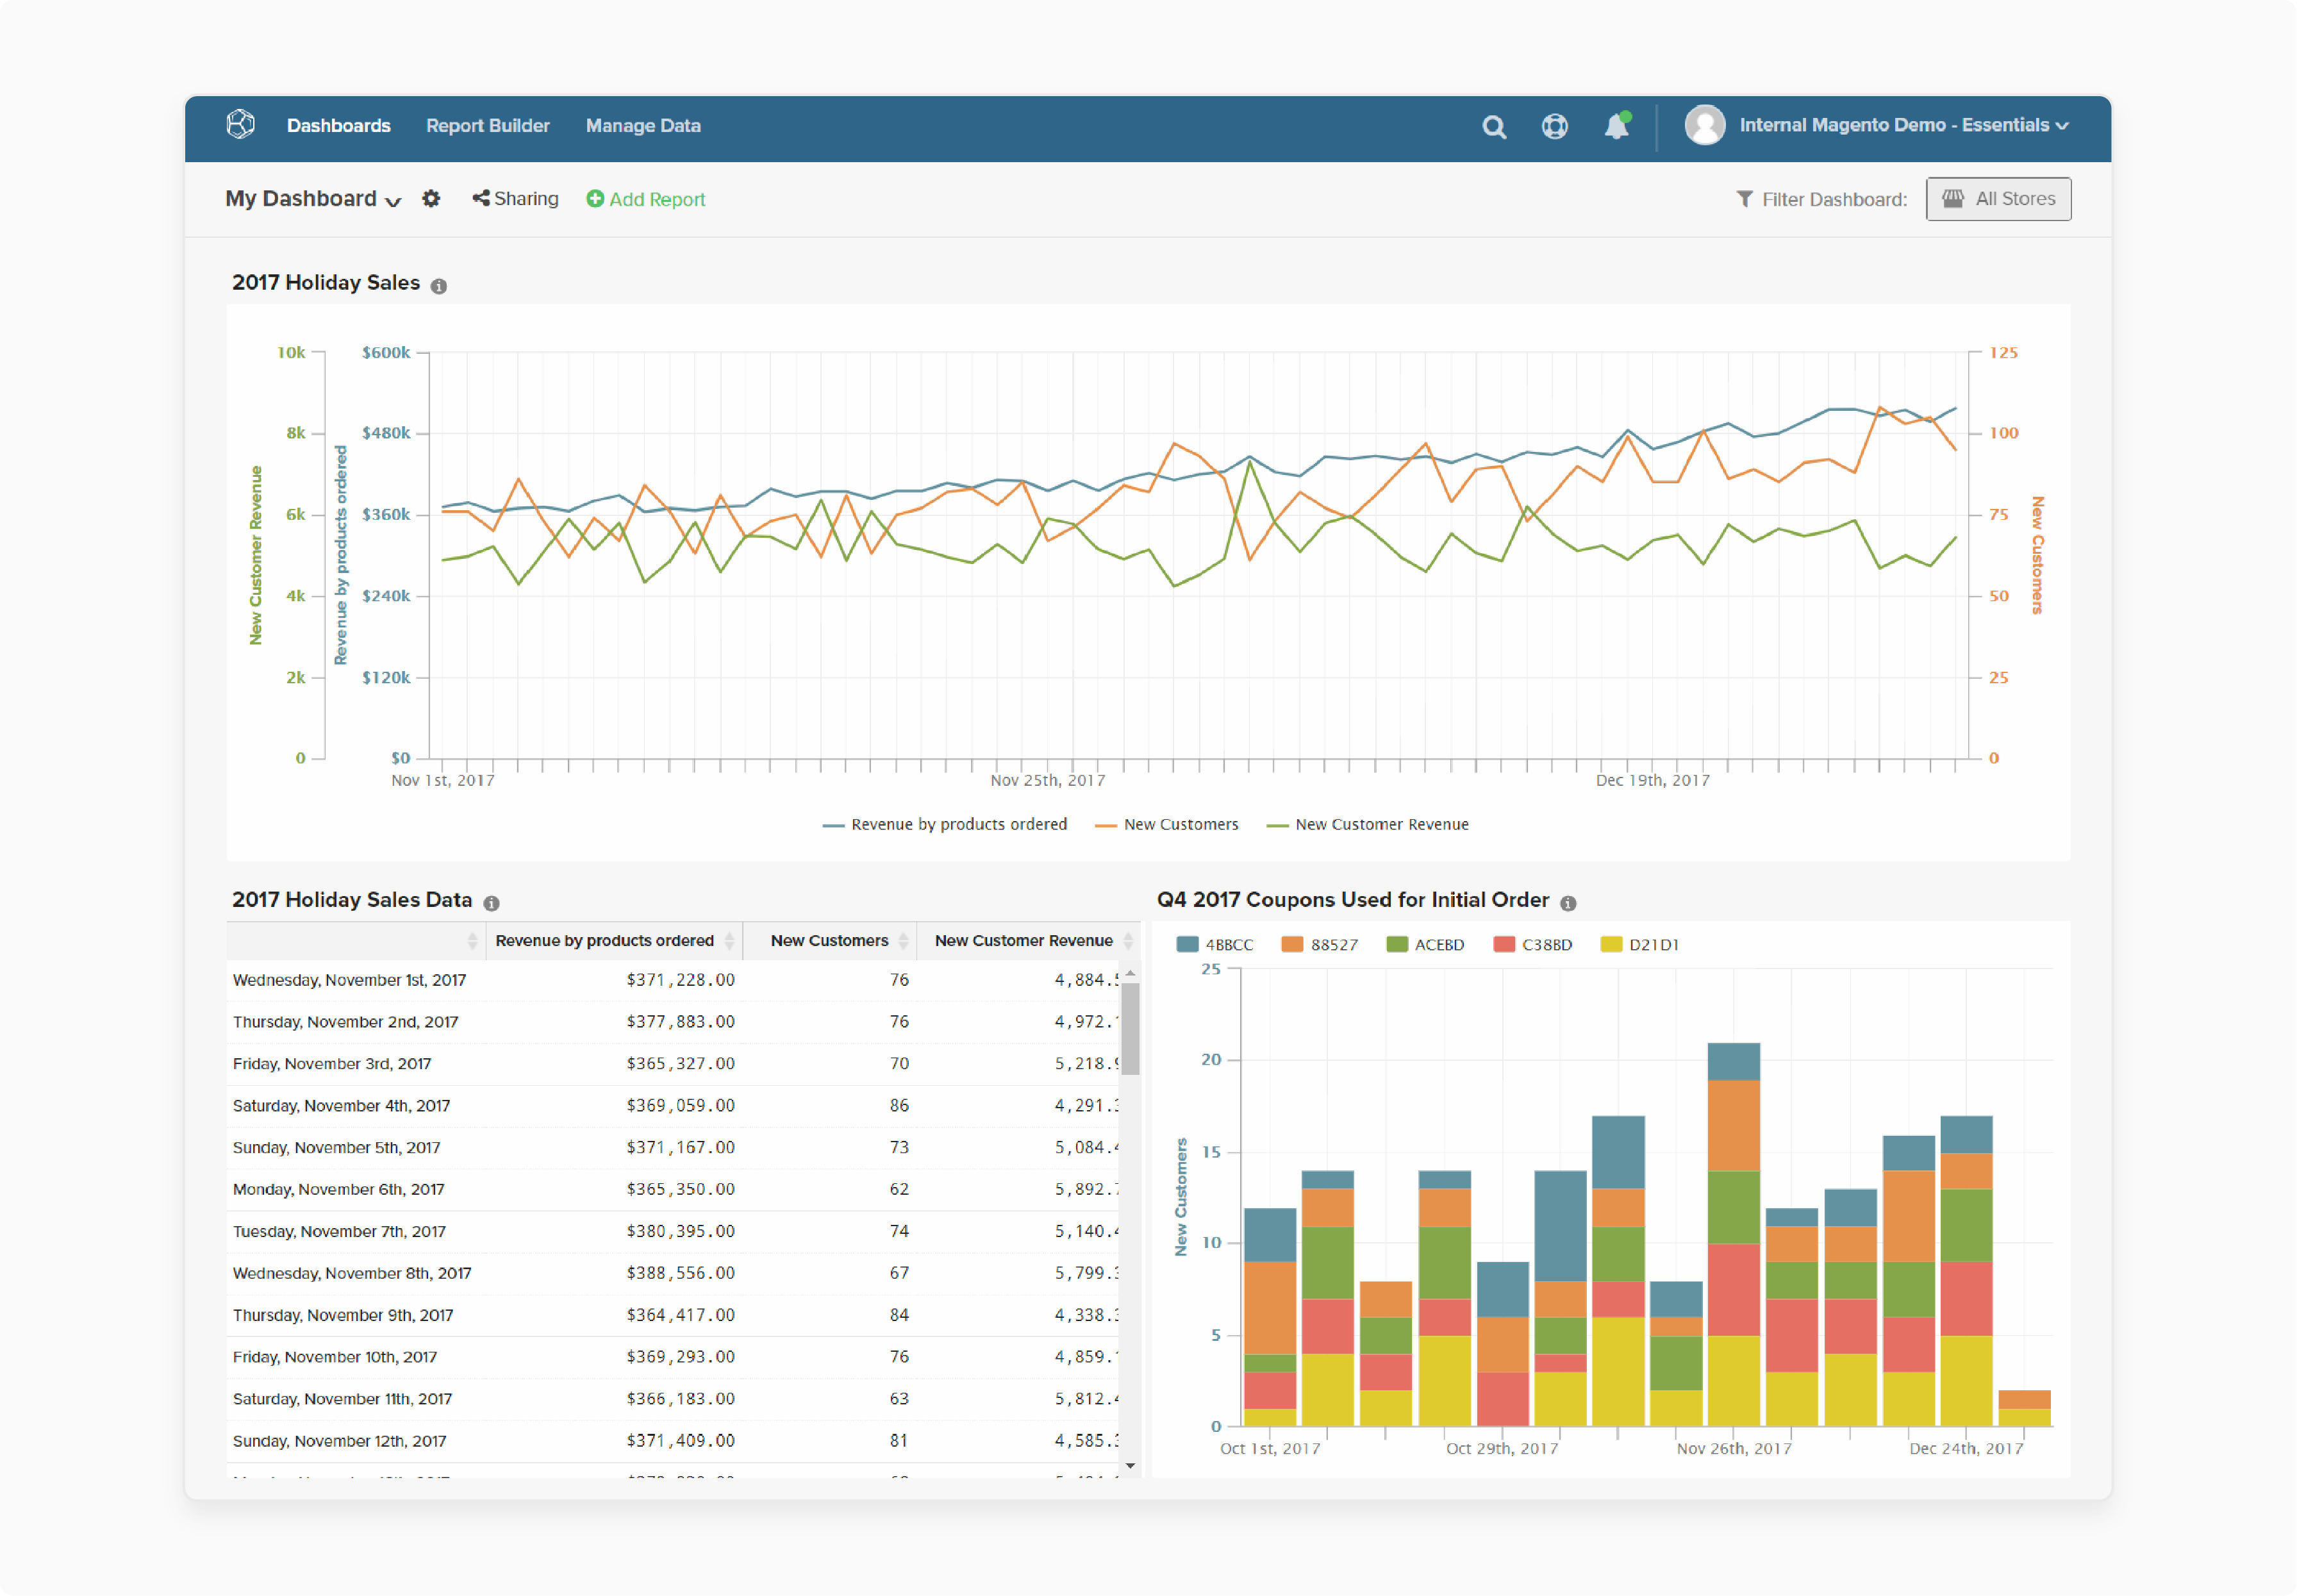Switch to Report Builder
The width and height of the screenshot is (2297, 1596).
coord(487,125)
